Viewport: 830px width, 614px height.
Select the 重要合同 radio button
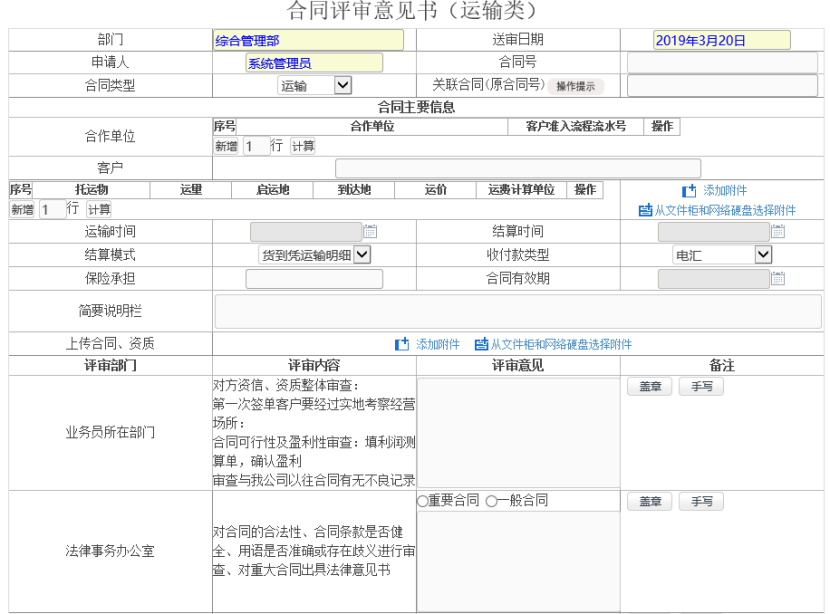(423, 500)
